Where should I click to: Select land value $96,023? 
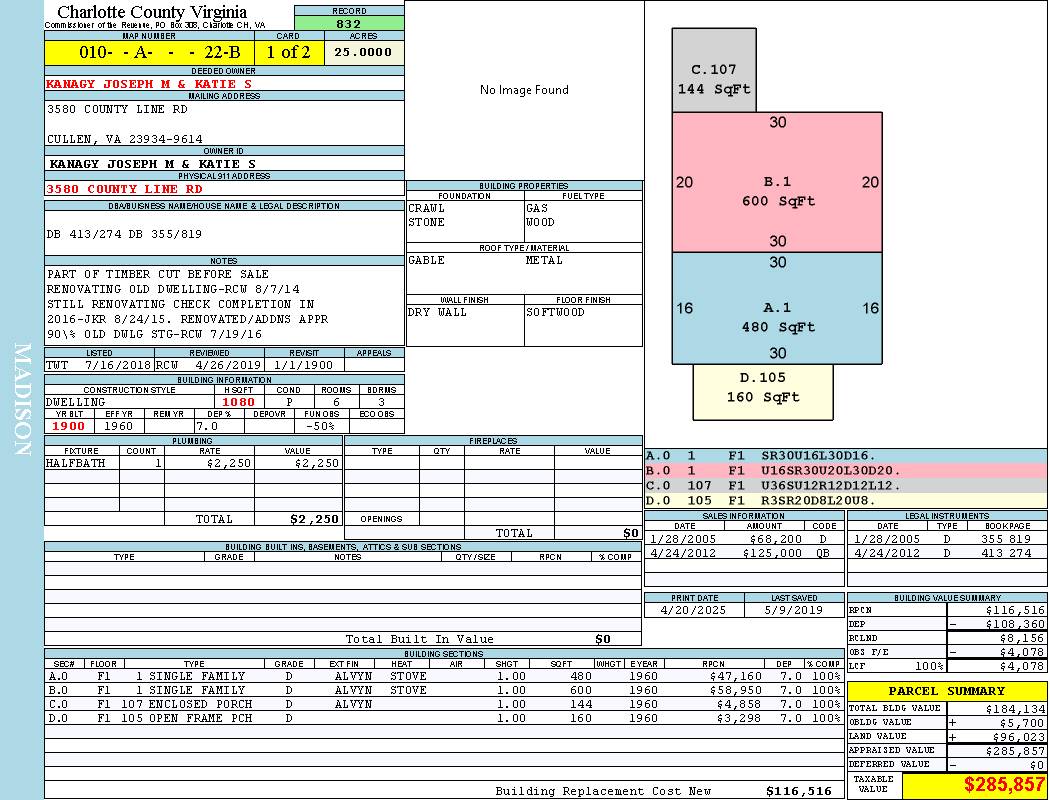coord(1019,737)
